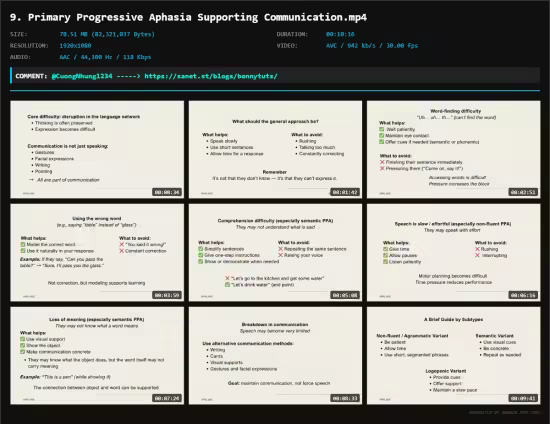
Task: Click red X beside 'Let's go to the kitchen'
Action: click(227, 278)
